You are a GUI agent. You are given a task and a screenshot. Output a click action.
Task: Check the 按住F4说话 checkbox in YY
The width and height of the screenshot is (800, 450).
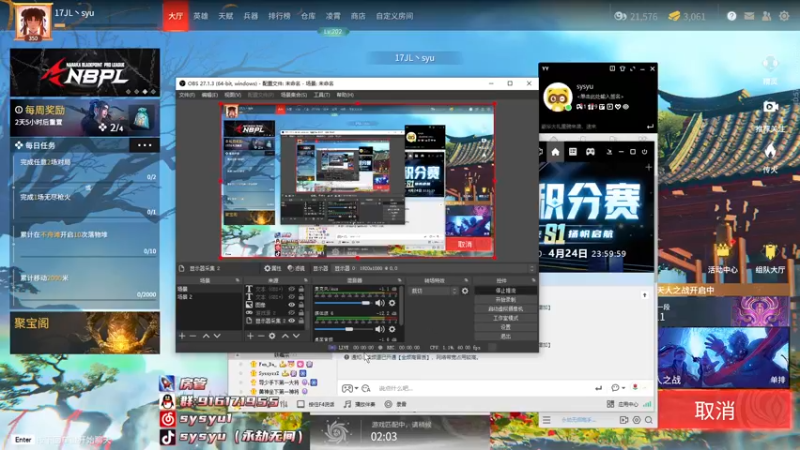(x=301, y=404)
